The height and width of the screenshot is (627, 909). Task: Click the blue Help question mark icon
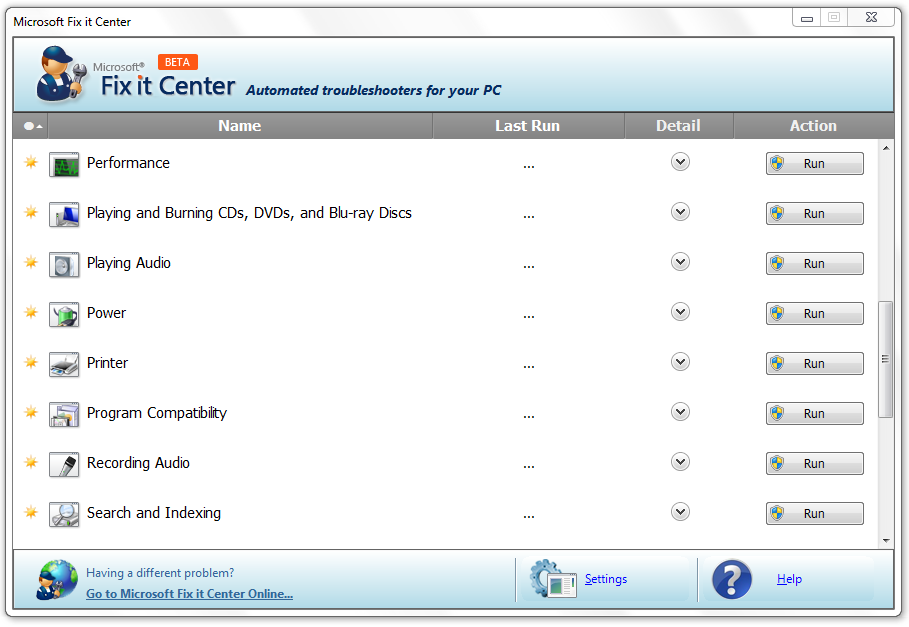tap(732, 579)
